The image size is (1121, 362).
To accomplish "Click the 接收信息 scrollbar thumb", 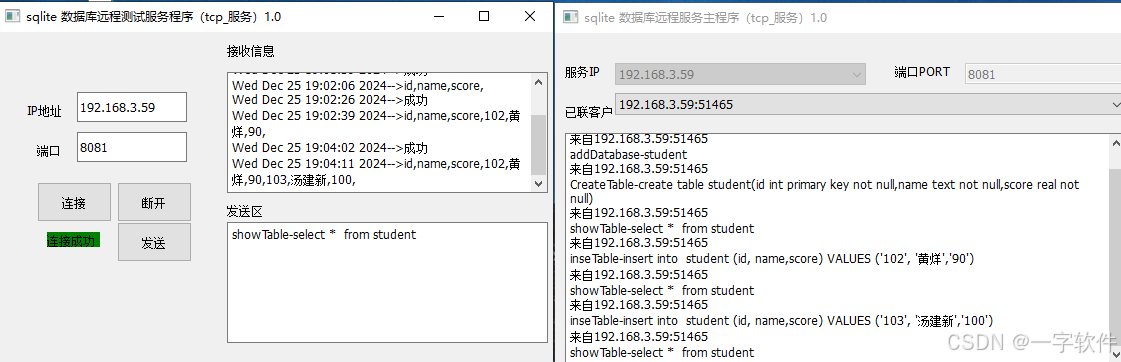I will click(539, 144).
